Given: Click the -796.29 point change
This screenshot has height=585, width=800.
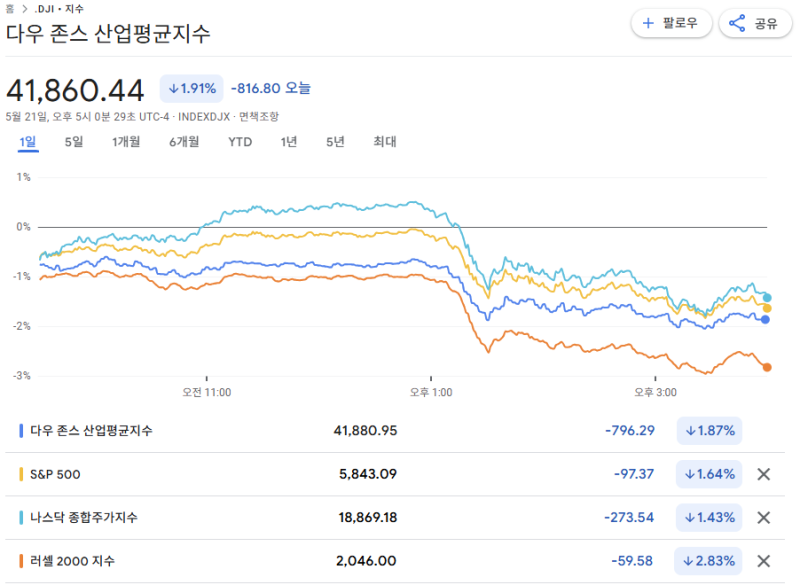Looking at the screenshot, I should (x=630, y=430).
